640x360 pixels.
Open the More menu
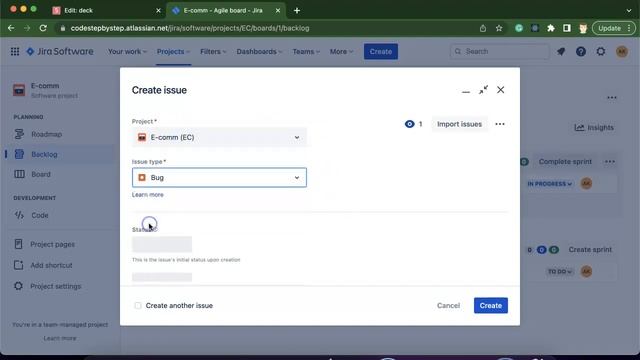(341, 51)
